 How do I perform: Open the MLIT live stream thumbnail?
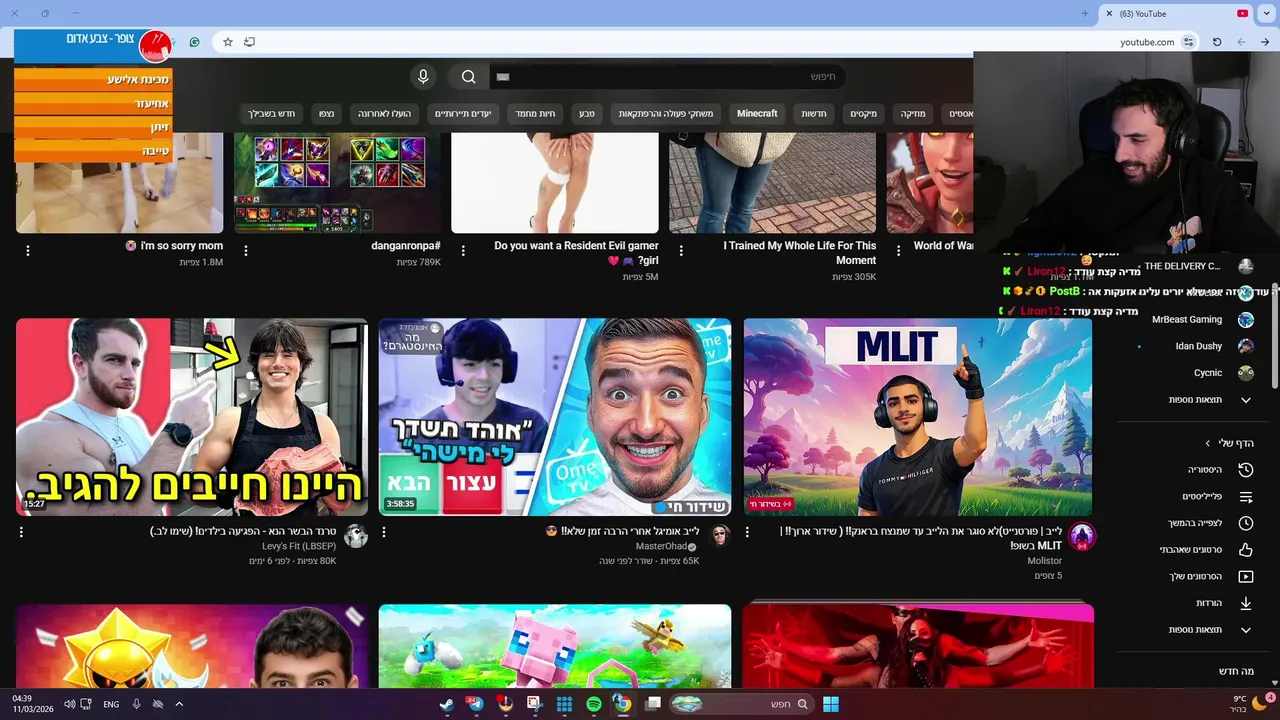tap(918, 417)
